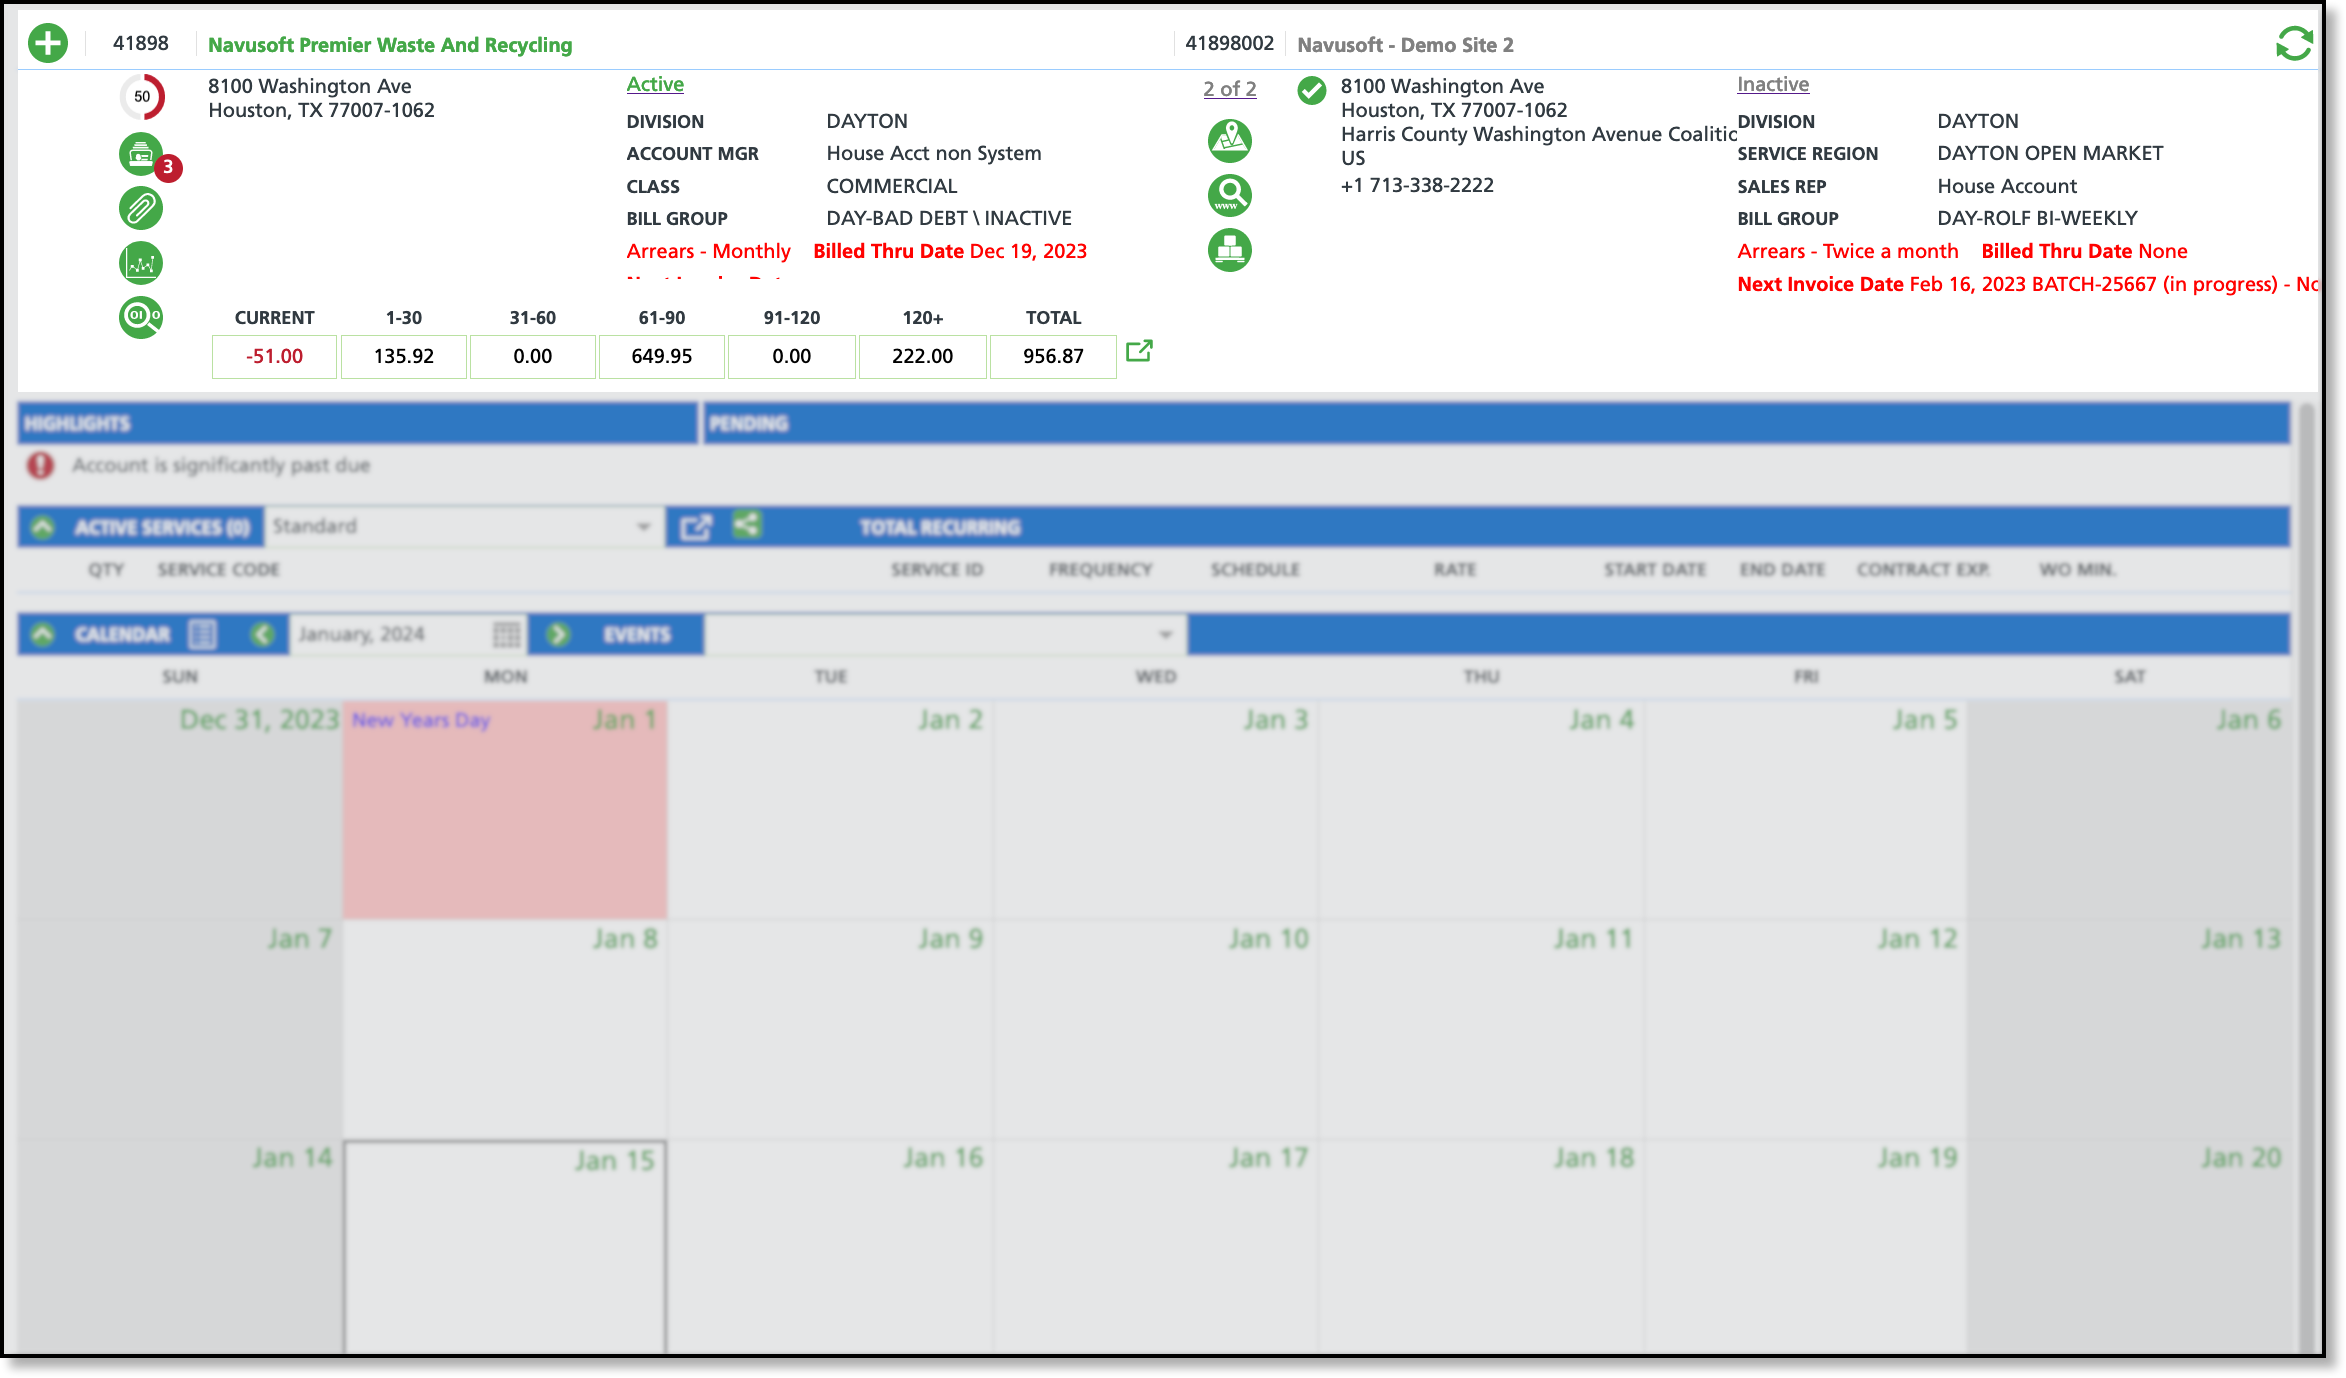Collapse the Active Services section chevron
The image size is (2346, 1378).
[43, 527]
